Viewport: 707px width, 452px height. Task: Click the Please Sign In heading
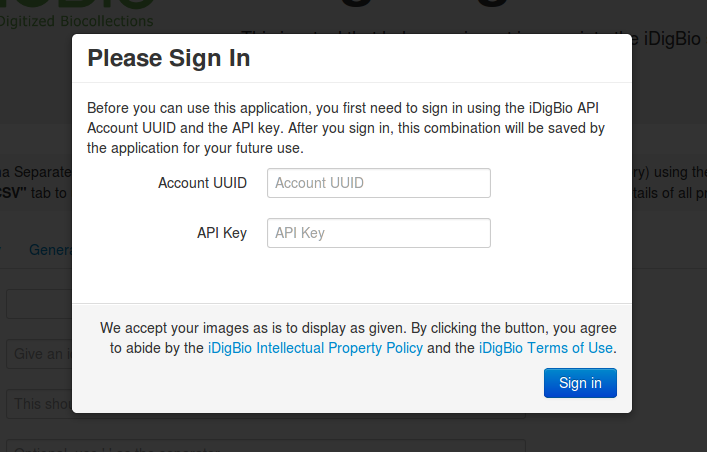click(169, 58)
